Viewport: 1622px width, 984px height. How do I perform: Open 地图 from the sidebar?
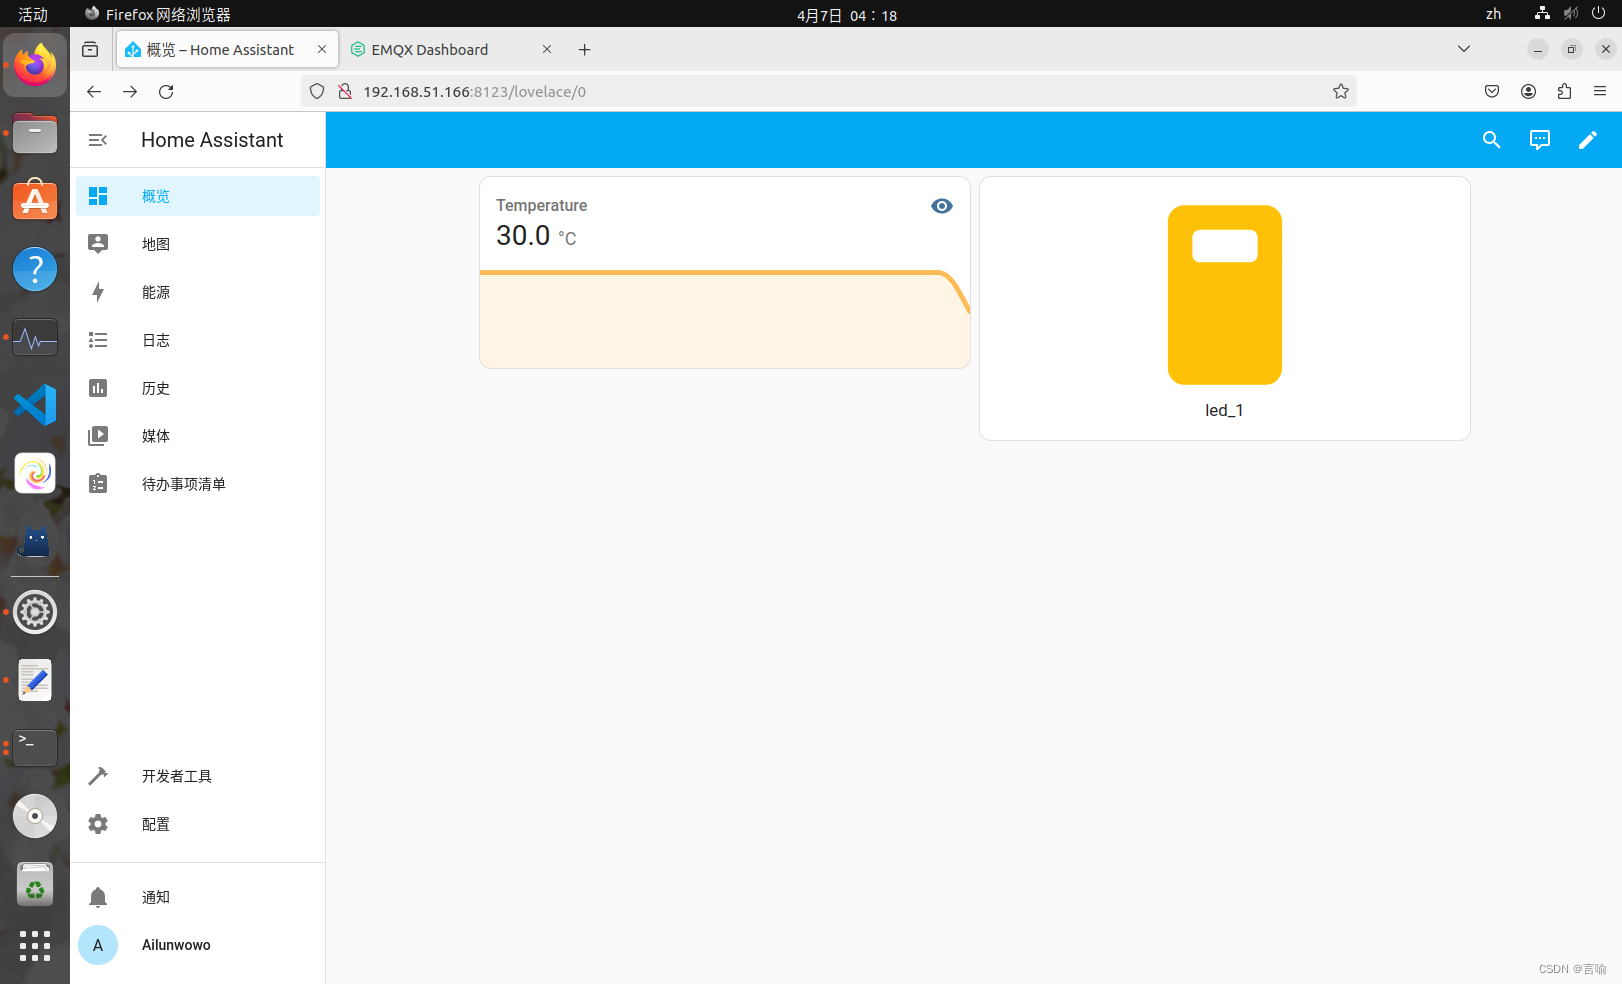tap(156, 243)
